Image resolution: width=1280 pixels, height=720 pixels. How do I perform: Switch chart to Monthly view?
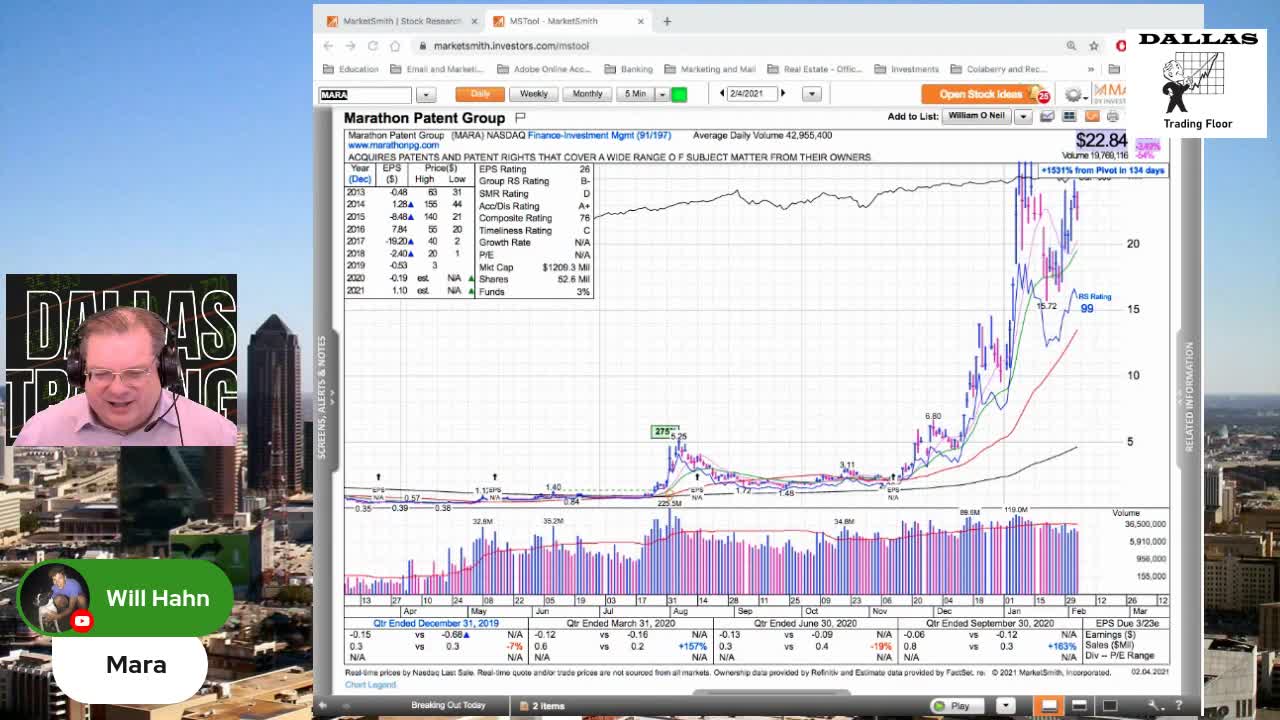587,94
